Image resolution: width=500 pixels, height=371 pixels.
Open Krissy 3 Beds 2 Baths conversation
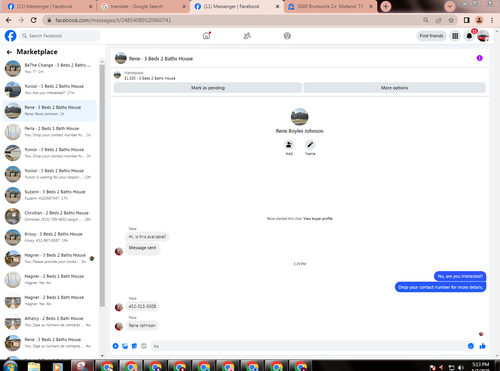tap(49, 237)
